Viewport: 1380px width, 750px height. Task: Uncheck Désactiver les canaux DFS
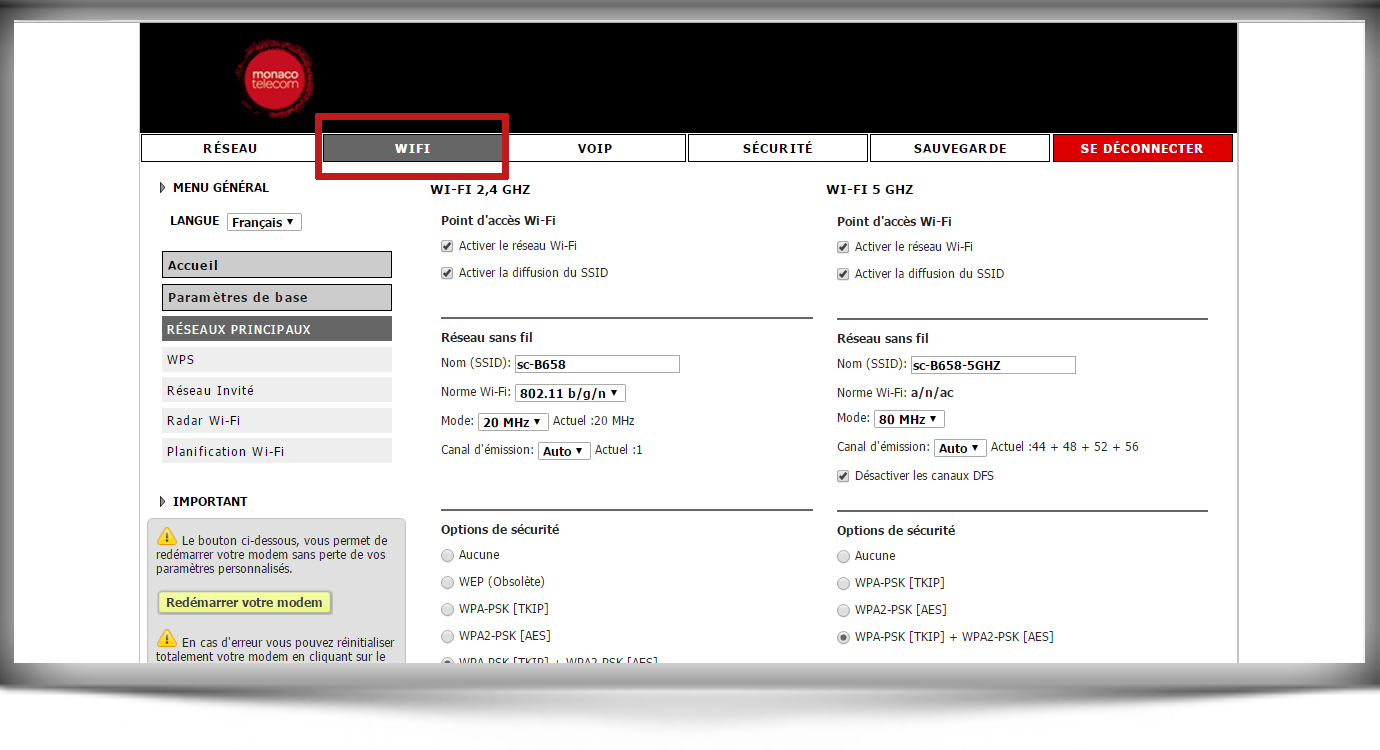click(x=843, y=476)
